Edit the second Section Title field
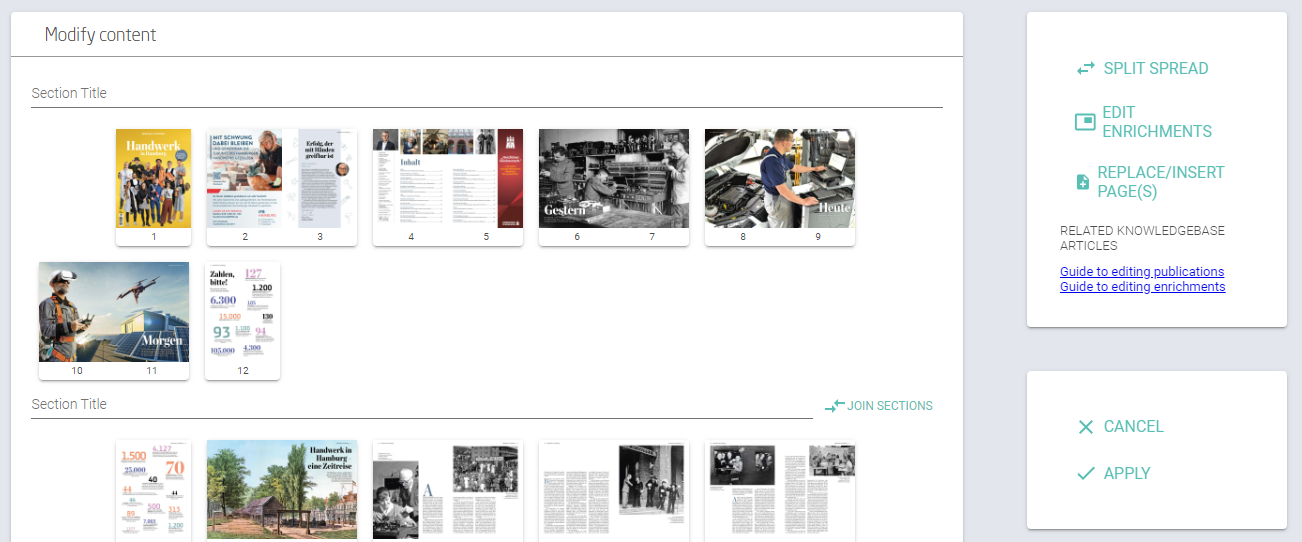The image size is (1302, 542). (x=421, y=404)
